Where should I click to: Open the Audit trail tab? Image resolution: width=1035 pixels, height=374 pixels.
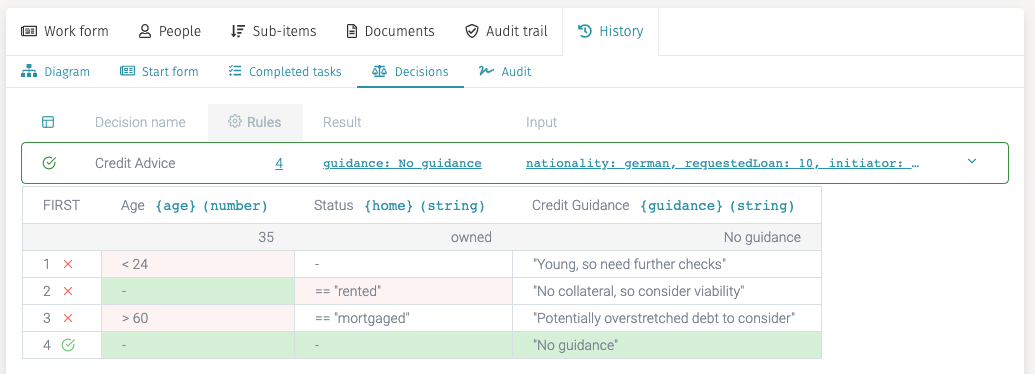[x=506, y=31]
